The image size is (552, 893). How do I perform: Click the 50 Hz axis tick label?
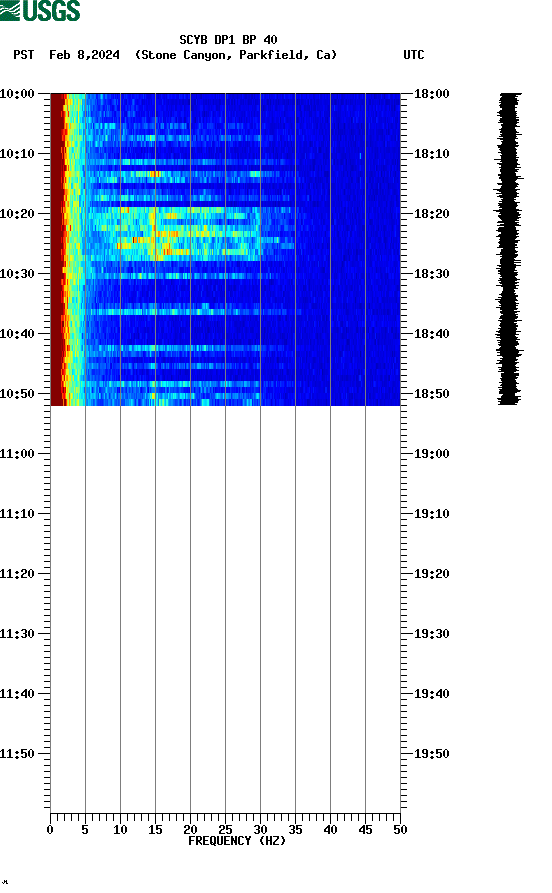(400, 830)
